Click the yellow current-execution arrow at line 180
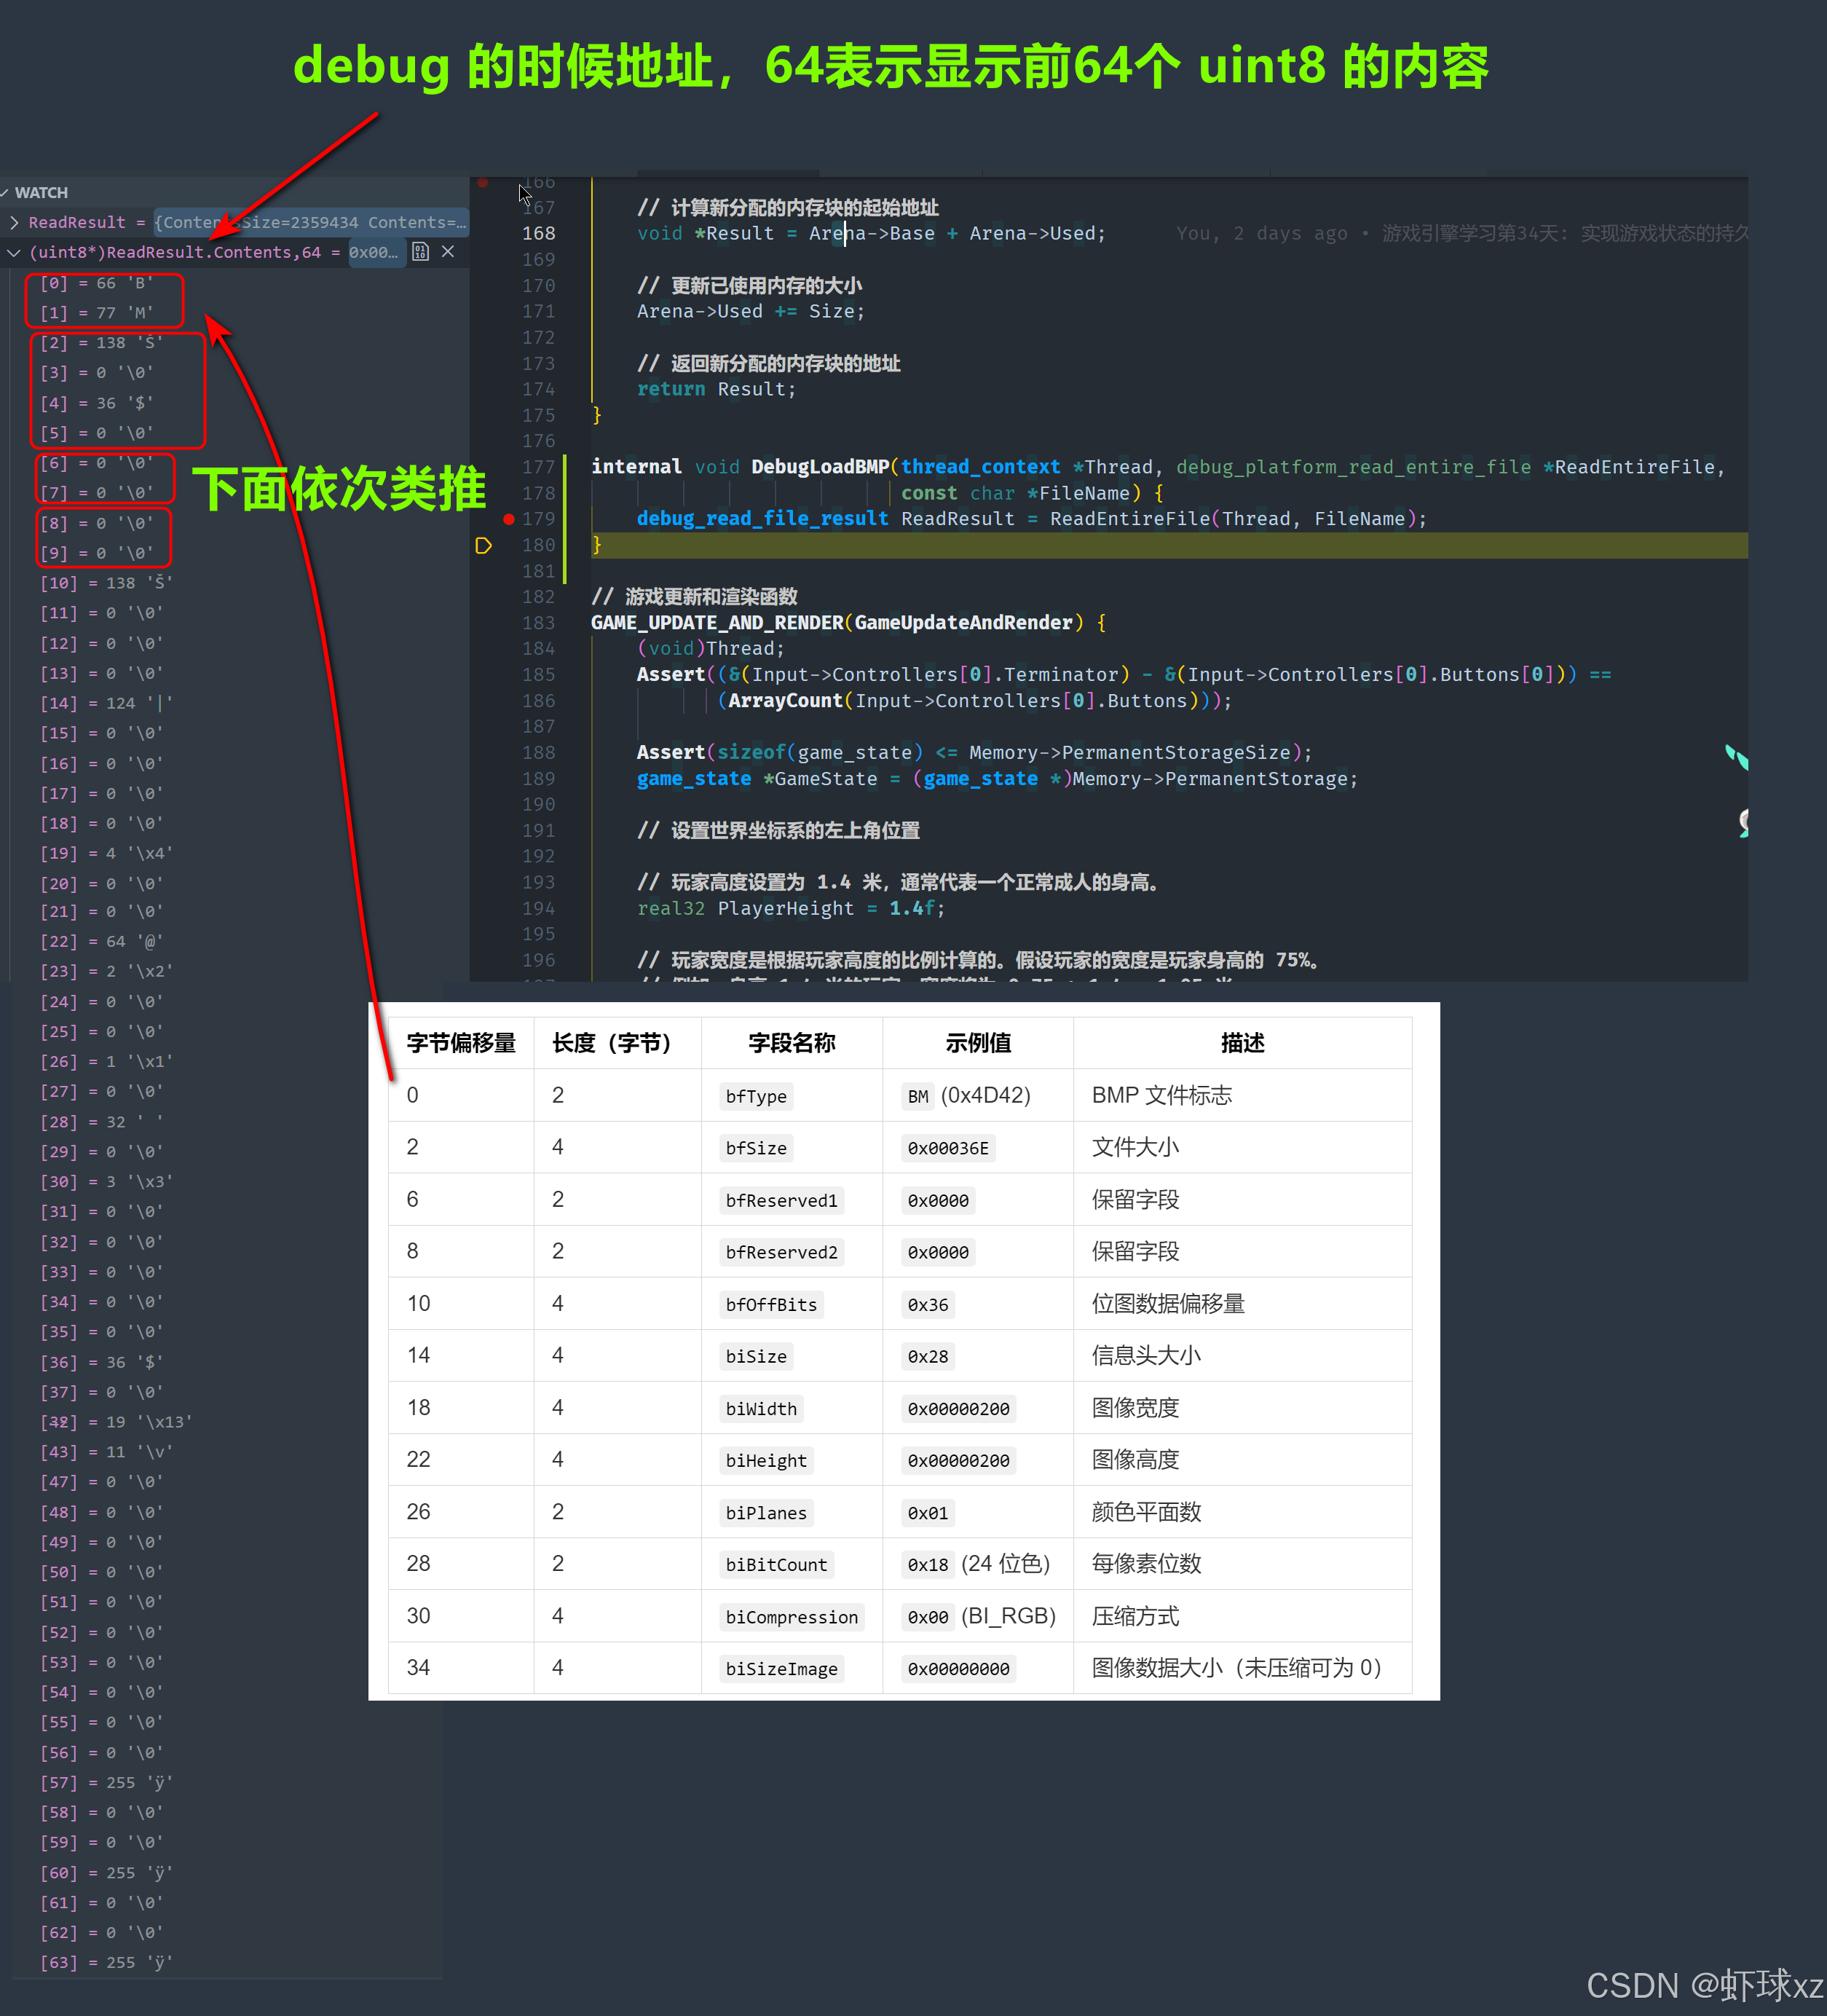 [x=483, y=545]
